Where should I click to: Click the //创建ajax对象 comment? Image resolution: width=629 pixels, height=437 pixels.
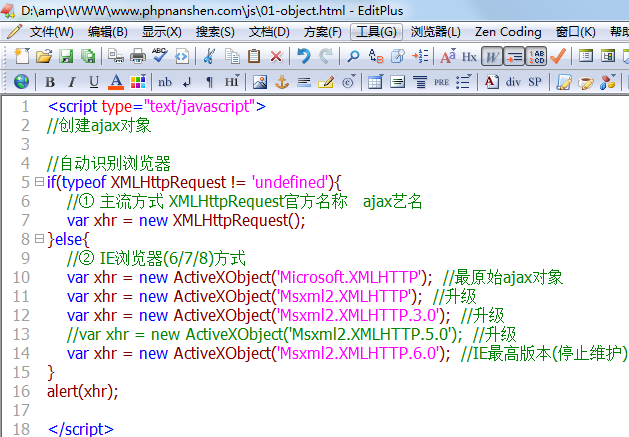click(99, 126)
